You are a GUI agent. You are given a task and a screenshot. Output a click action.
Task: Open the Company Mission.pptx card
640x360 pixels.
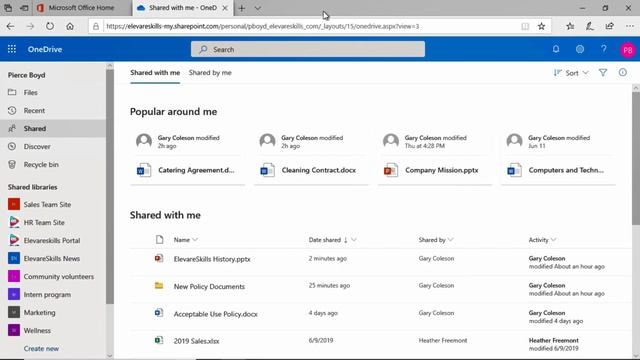[435, 159]
